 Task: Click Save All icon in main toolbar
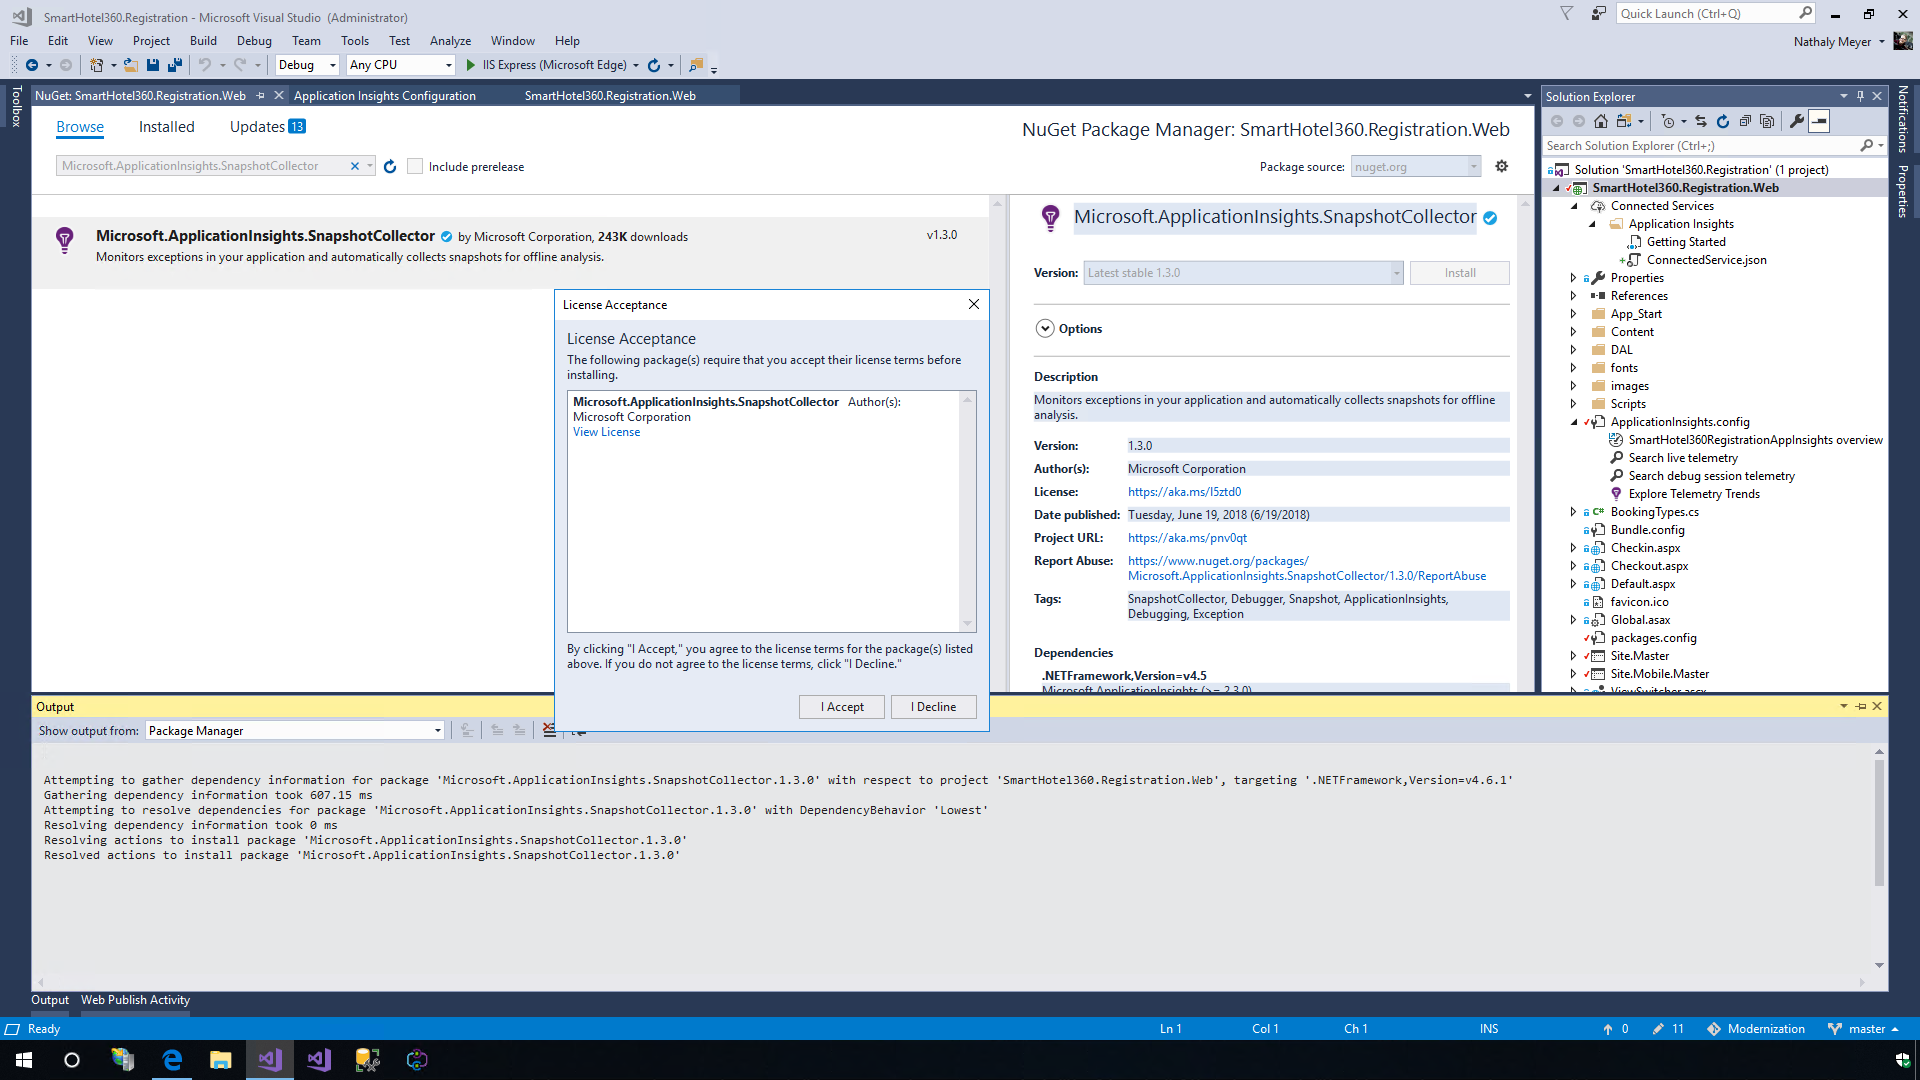point(175,65)
